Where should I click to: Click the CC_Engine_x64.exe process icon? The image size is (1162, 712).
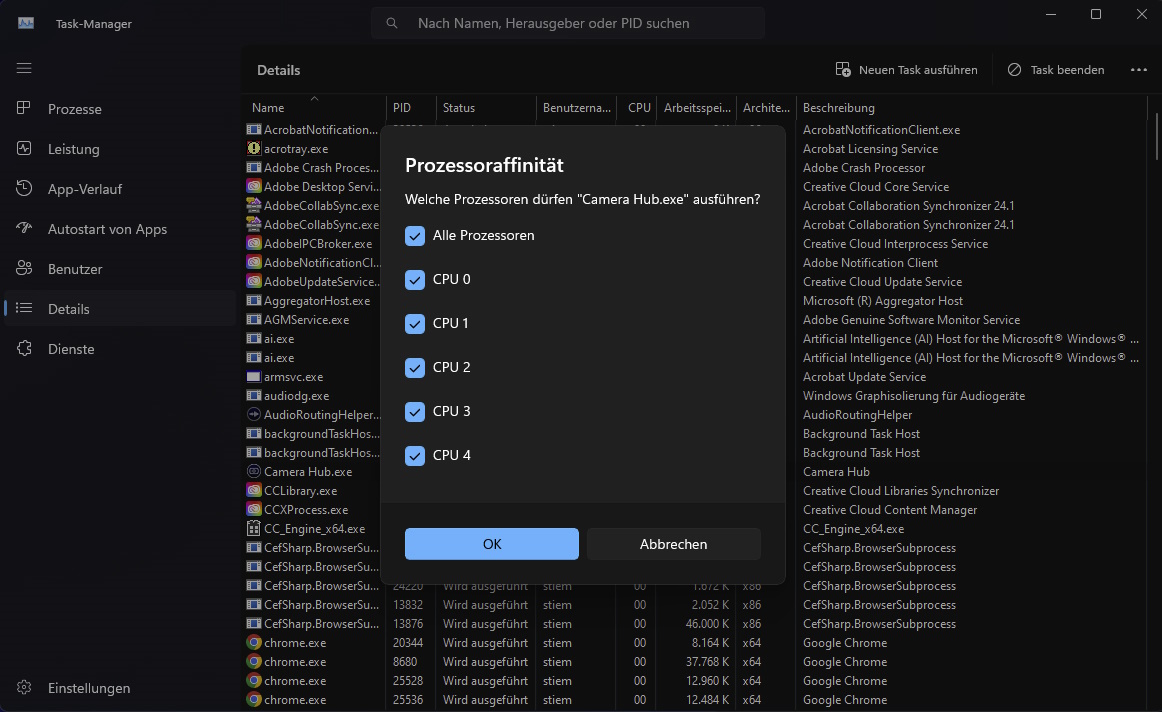(x=253, y=528)
